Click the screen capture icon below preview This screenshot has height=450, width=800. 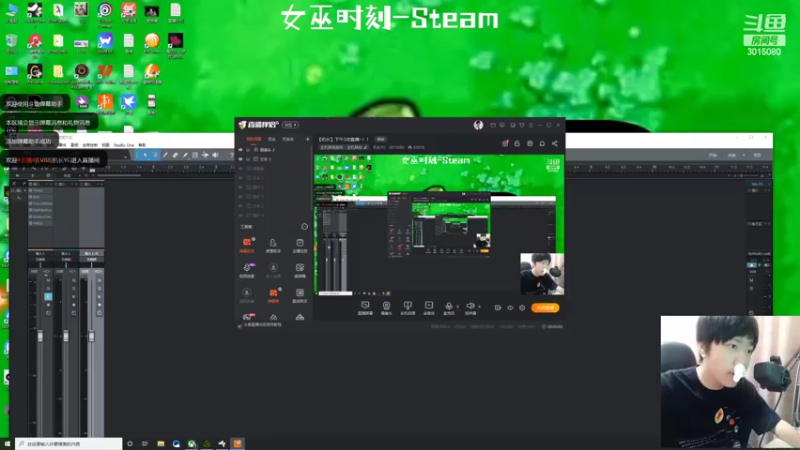(365, 305)
